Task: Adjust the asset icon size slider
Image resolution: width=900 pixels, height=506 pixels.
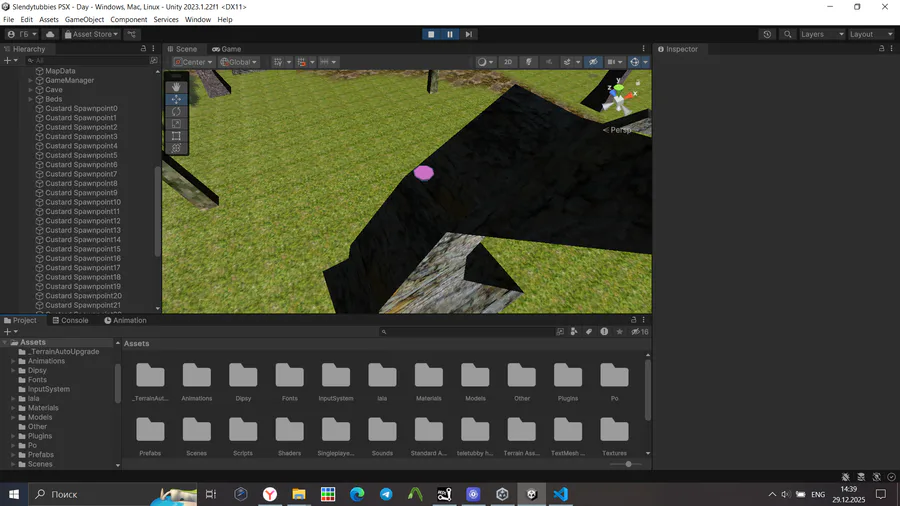Action: coord(629,464)
